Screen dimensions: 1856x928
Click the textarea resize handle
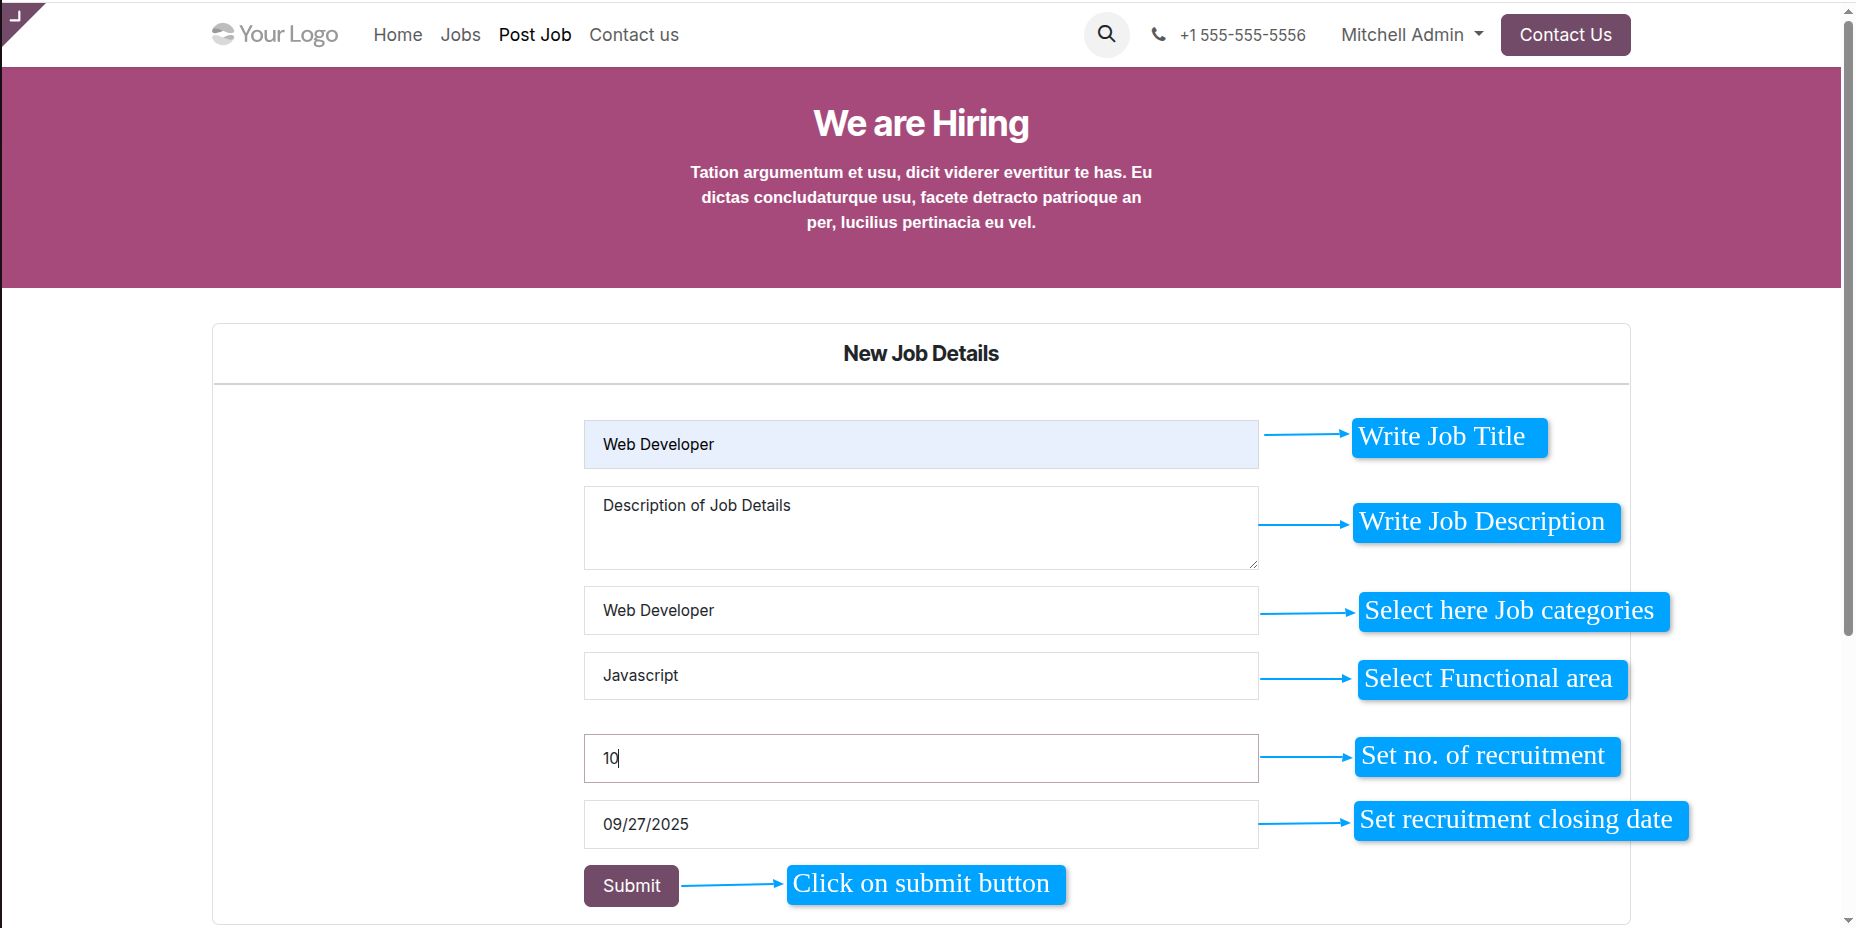pyautogui.click(x=1254, y=567)
